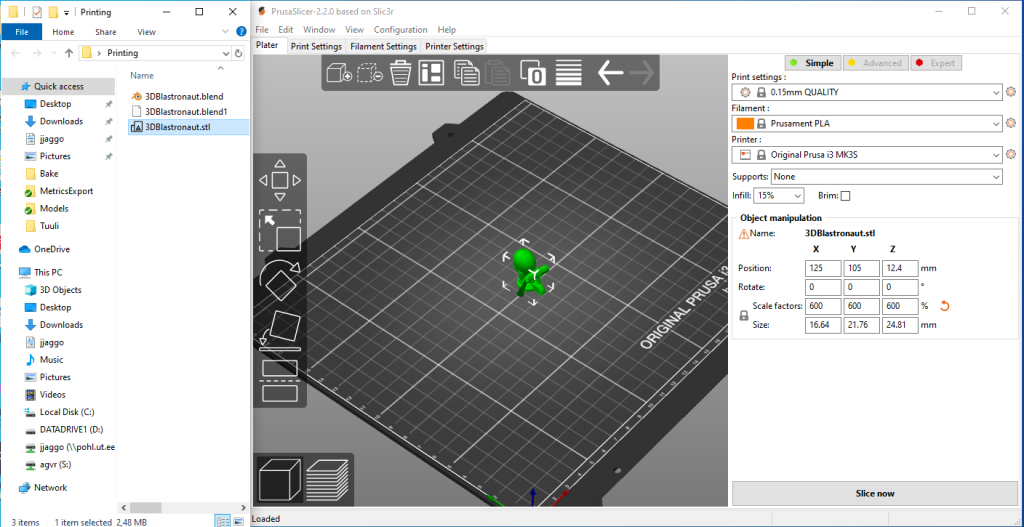Click the Name column header
The width and height of the screenshot is (1024, 527).
[142, 75]
